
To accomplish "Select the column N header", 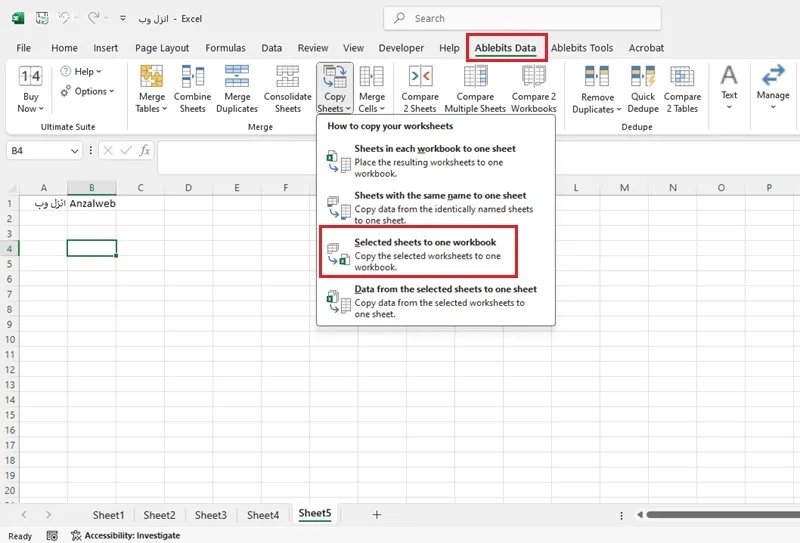I will [x=673, y=188].
